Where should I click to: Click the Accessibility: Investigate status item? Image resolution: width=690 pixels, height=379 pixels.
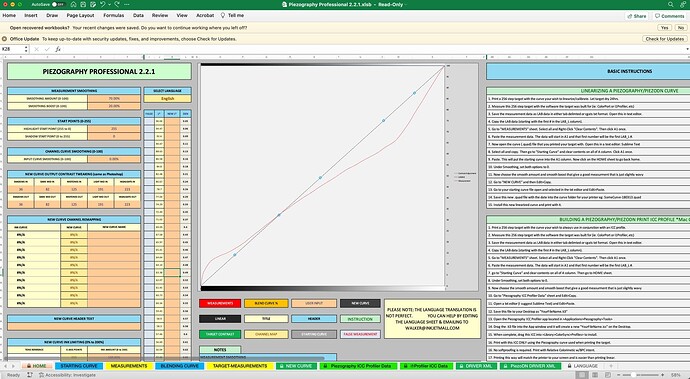click(x=67, y=375)
